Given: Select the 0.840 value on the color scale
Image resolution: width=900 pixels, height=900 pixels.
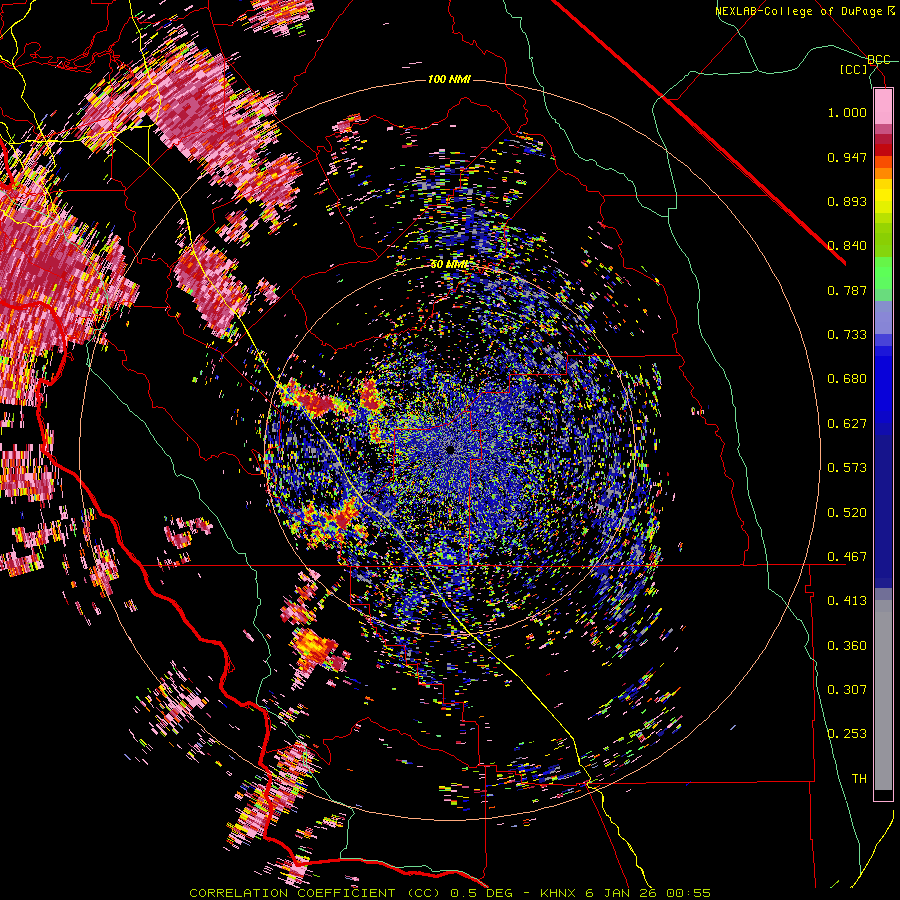Looking at the screenshot, I should point(847,246).
